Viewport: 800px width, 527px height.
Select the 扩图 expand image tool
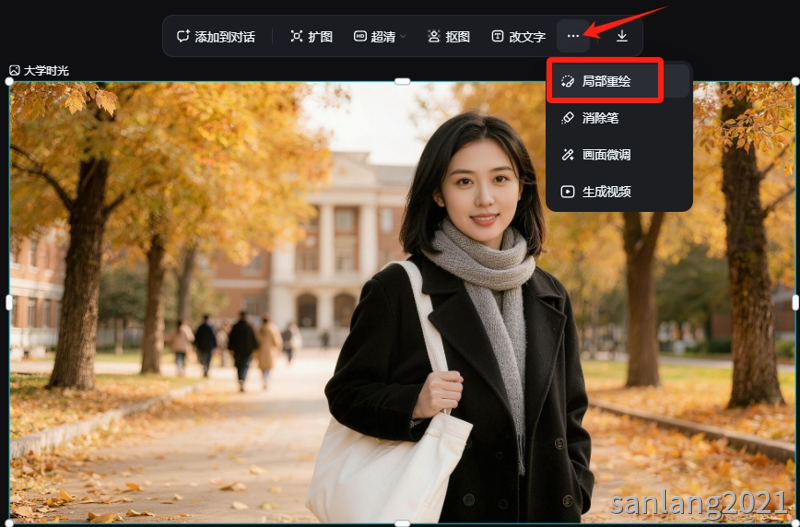(x=311, y=36)
